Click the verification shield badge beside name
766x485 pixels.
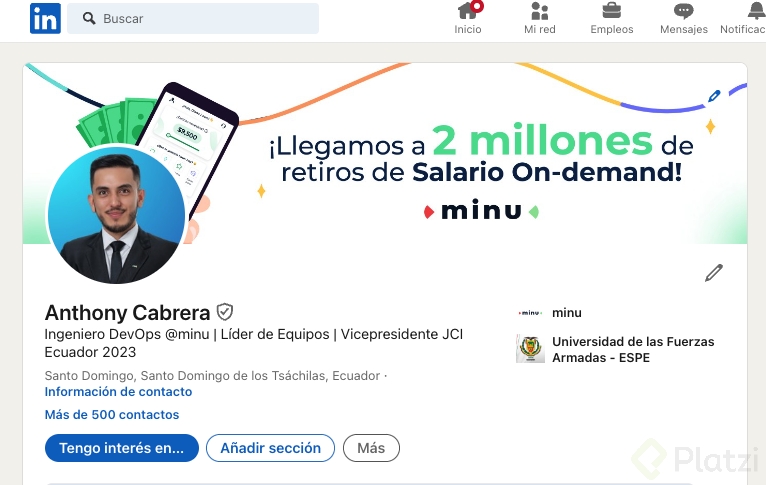tap(225, 312)
